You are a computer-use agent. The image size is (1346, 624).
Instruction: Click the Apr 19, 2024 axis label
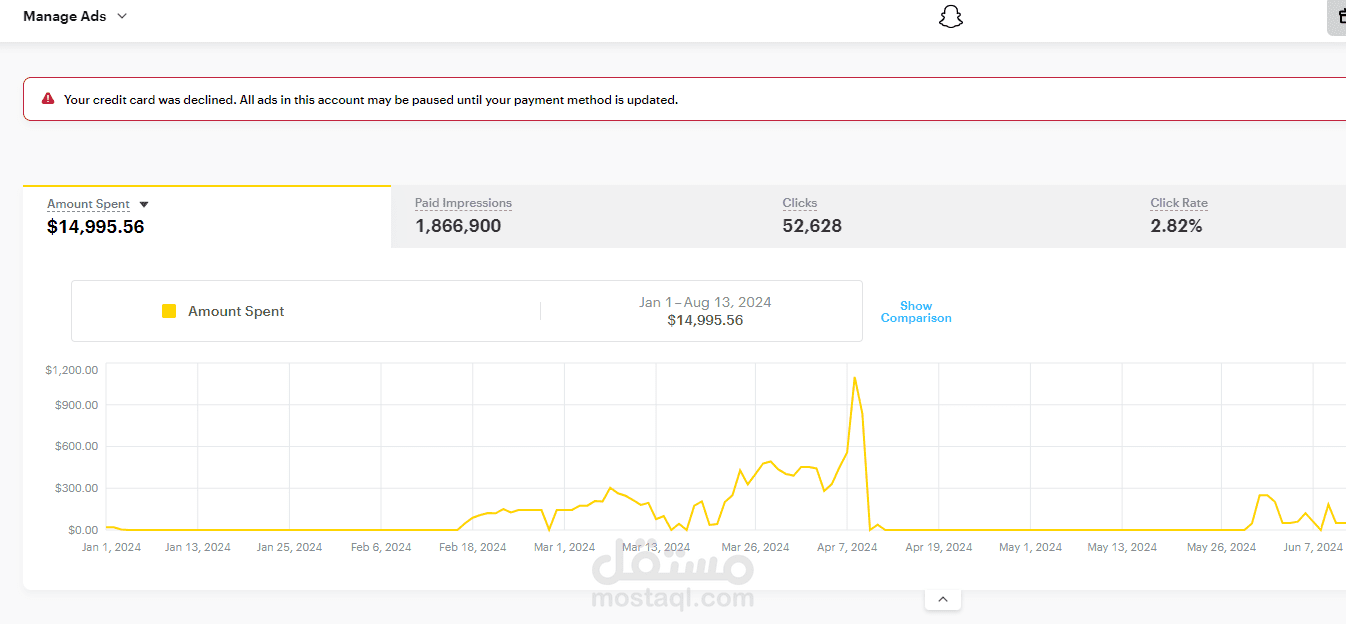(x=939, y=547)
